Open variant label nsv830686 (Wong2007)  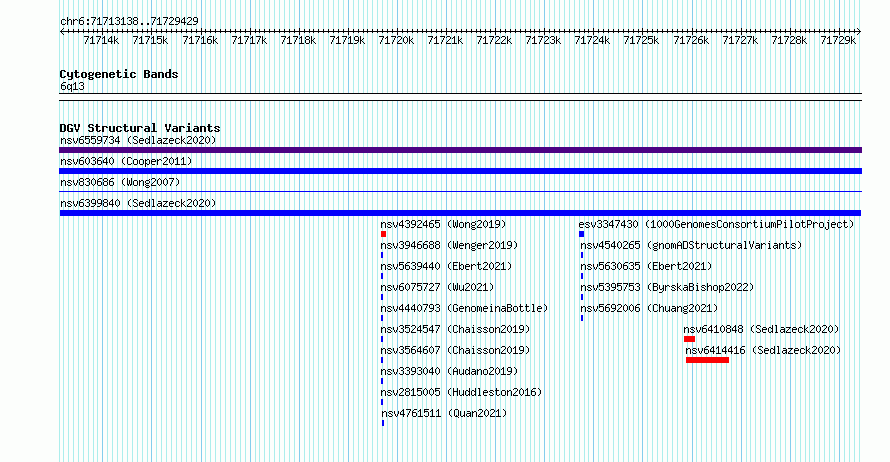coord(120,182)
